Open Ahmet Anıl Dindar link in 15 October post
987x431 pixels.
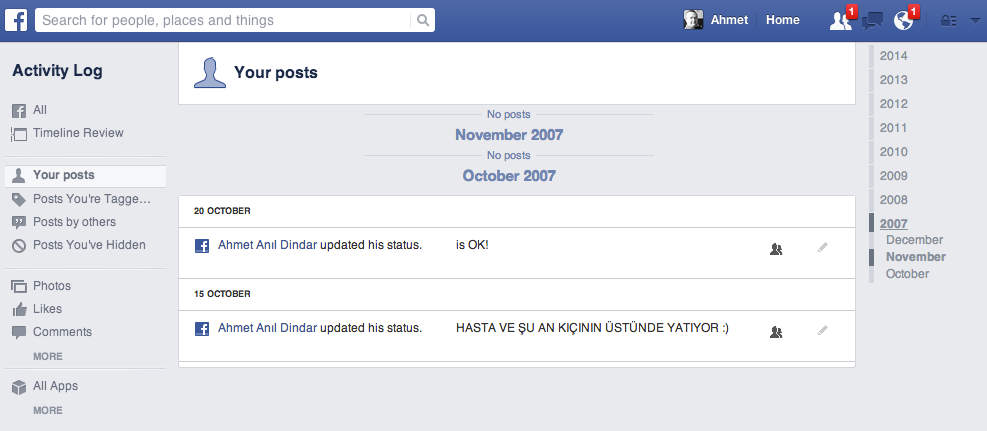click(x=268, y=328)
